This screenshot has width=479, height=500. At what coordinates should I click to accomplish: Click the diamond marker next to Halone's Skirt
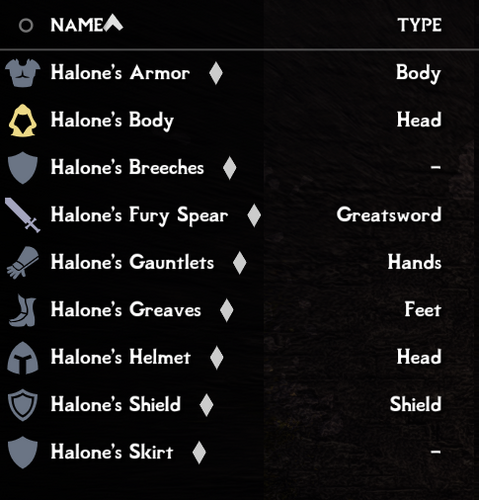click(x=199, y=452)
